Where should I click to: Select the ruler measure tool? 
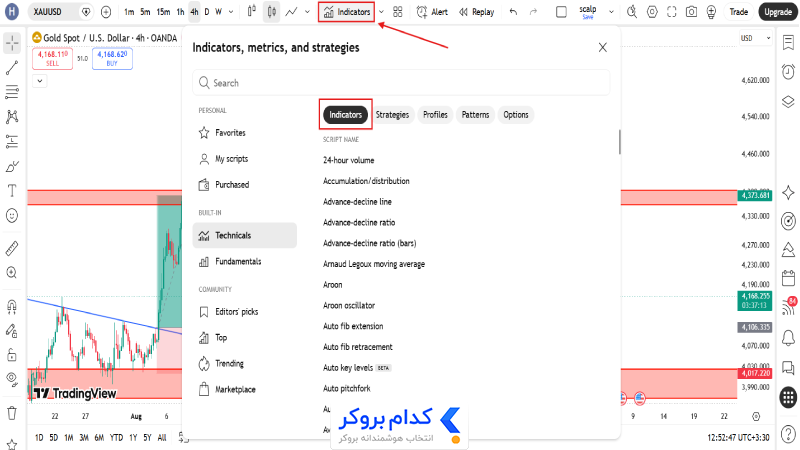point(12,248)
